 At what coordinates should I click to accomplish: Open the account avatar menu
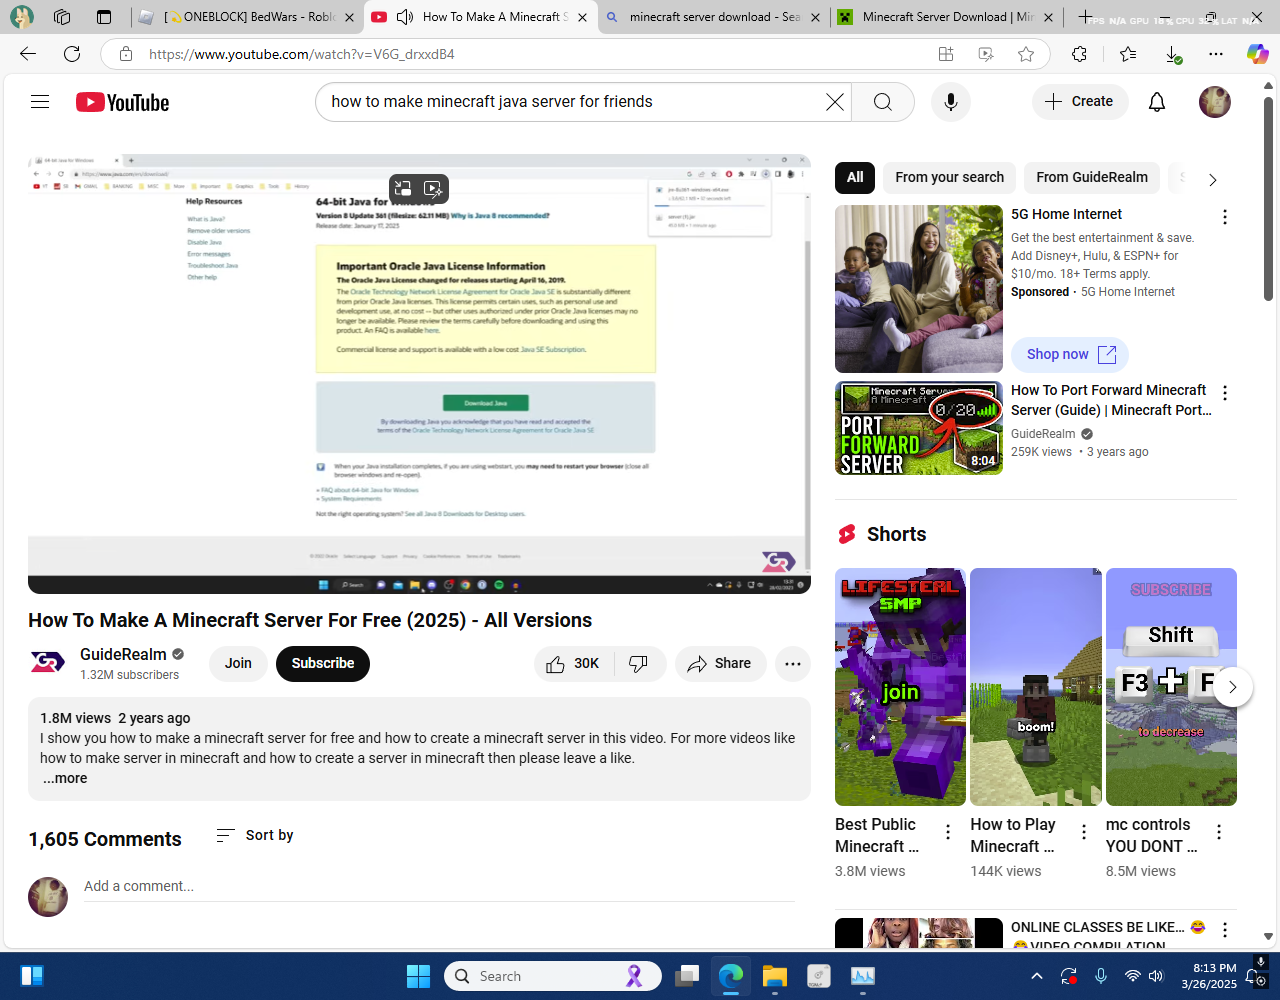tap(1214, 102)
